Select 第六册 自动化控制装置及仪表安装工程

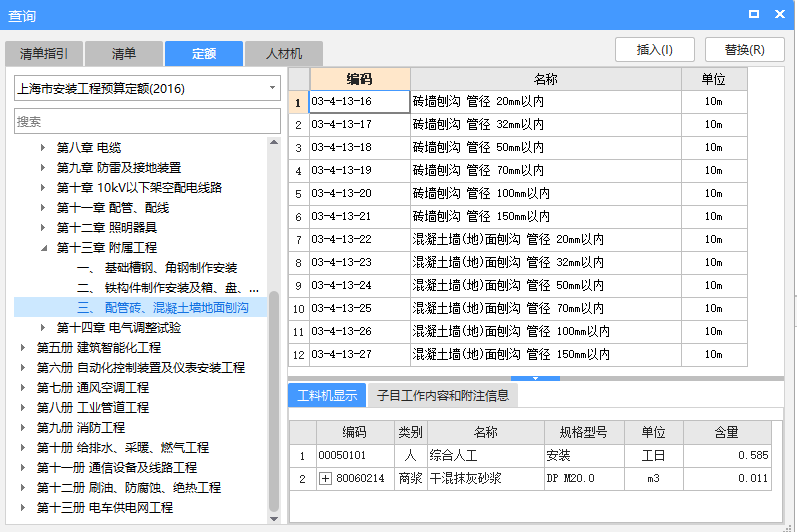coord(141,368)
